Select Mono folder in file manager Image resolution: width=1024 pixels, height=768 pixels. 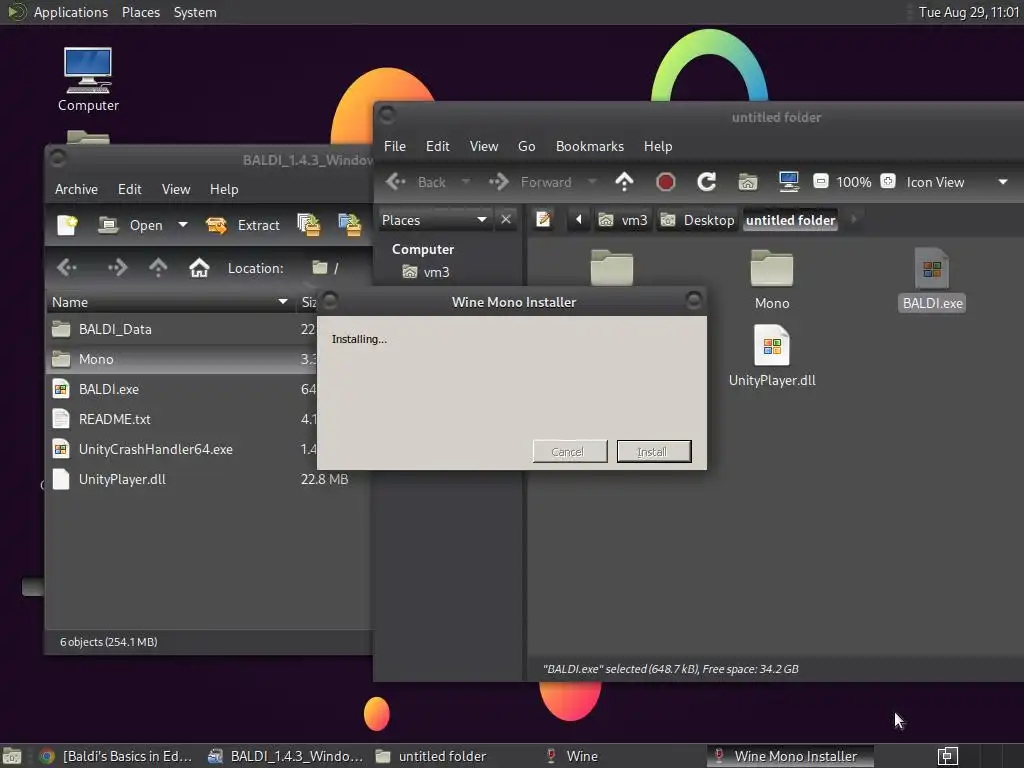(x=772, y=280)
